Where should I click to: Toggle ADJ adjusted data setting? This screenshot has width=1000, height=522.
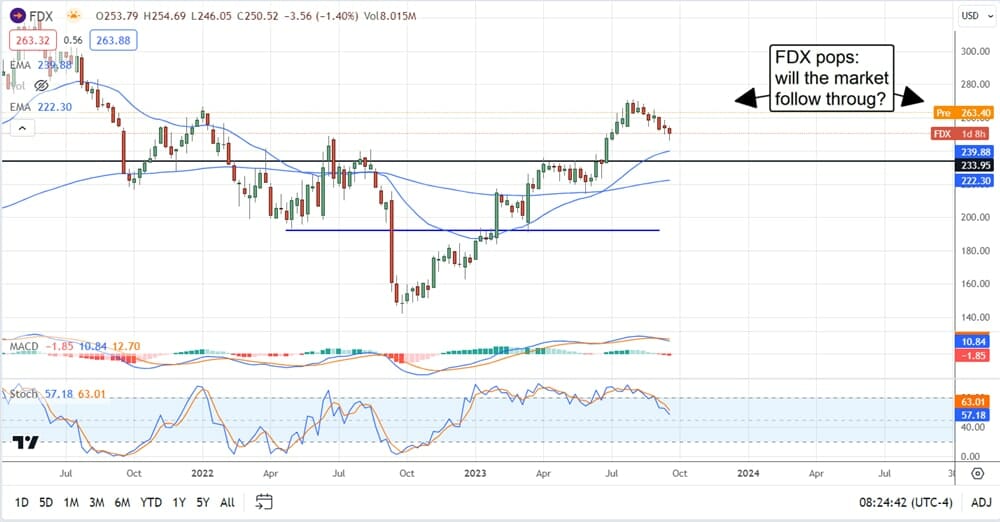coord(980,501)
